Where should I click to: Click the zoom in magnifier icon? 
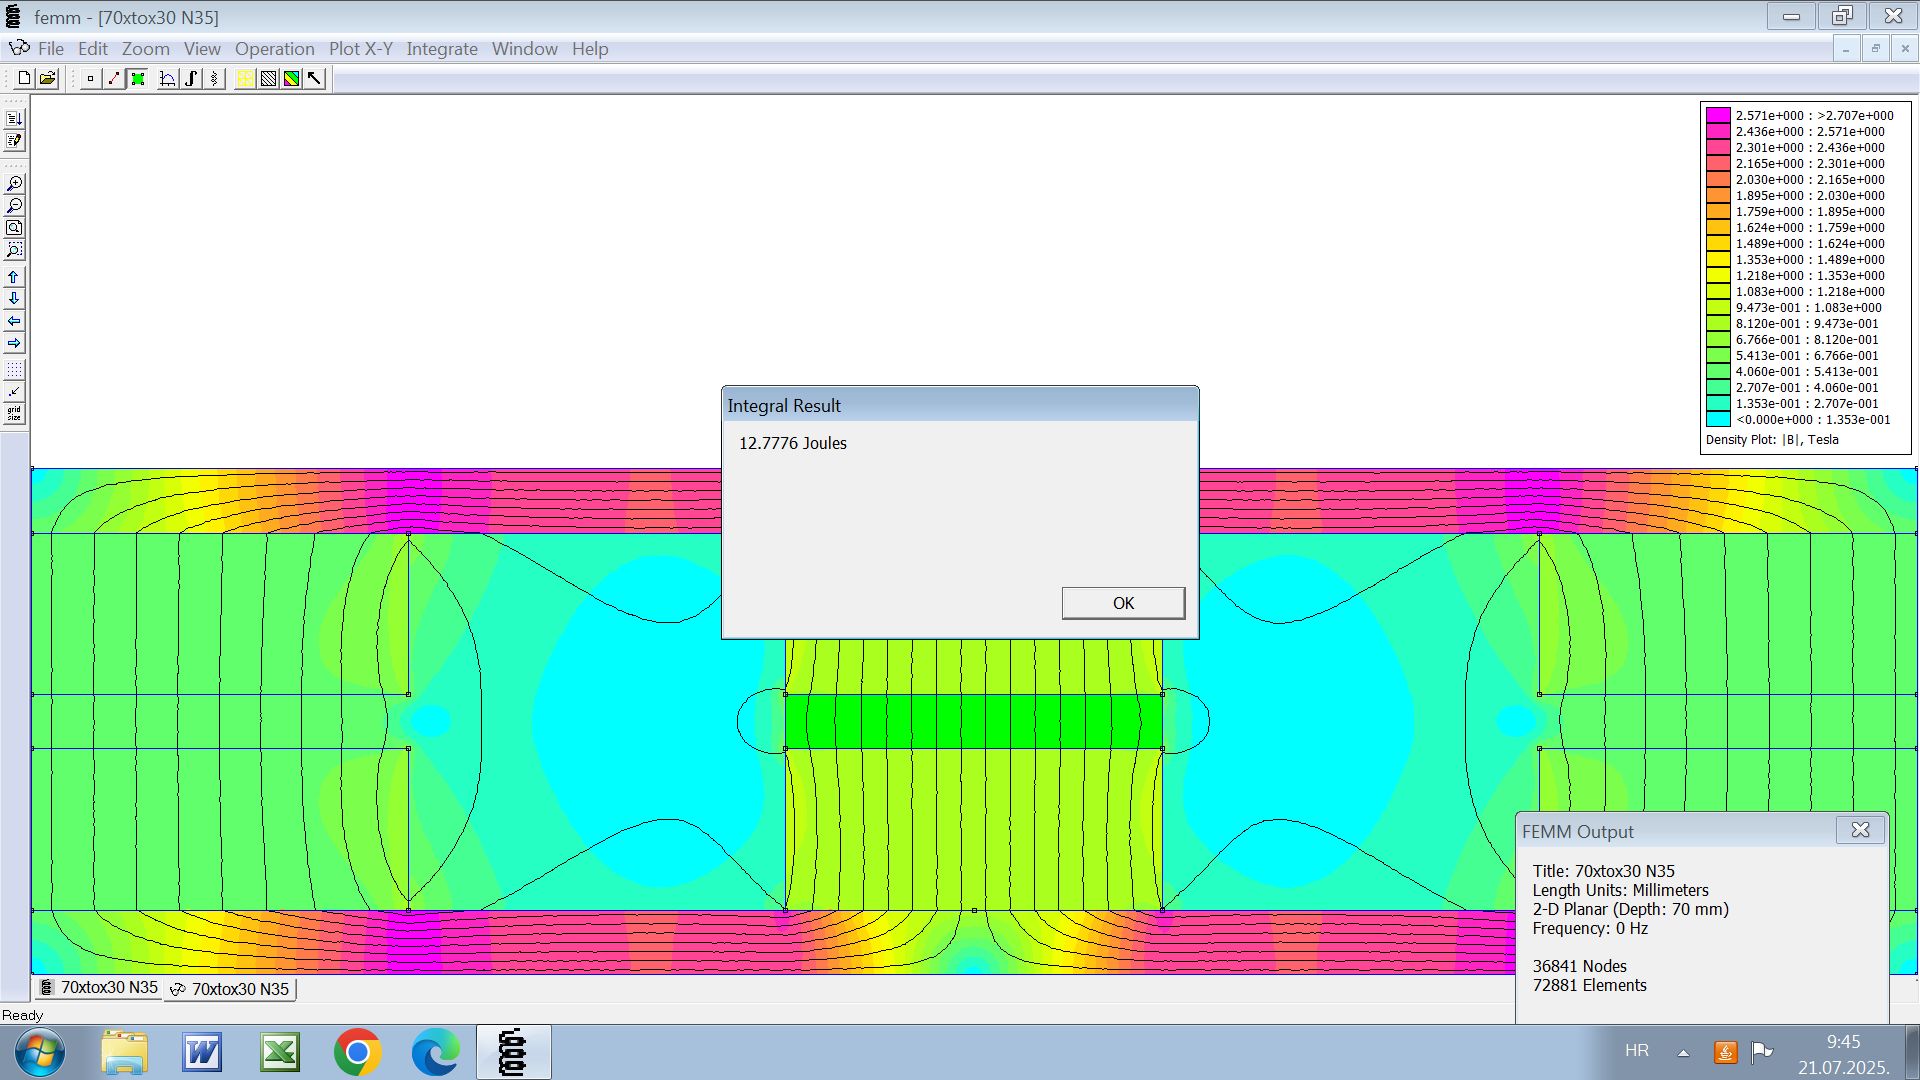point(14,184)
